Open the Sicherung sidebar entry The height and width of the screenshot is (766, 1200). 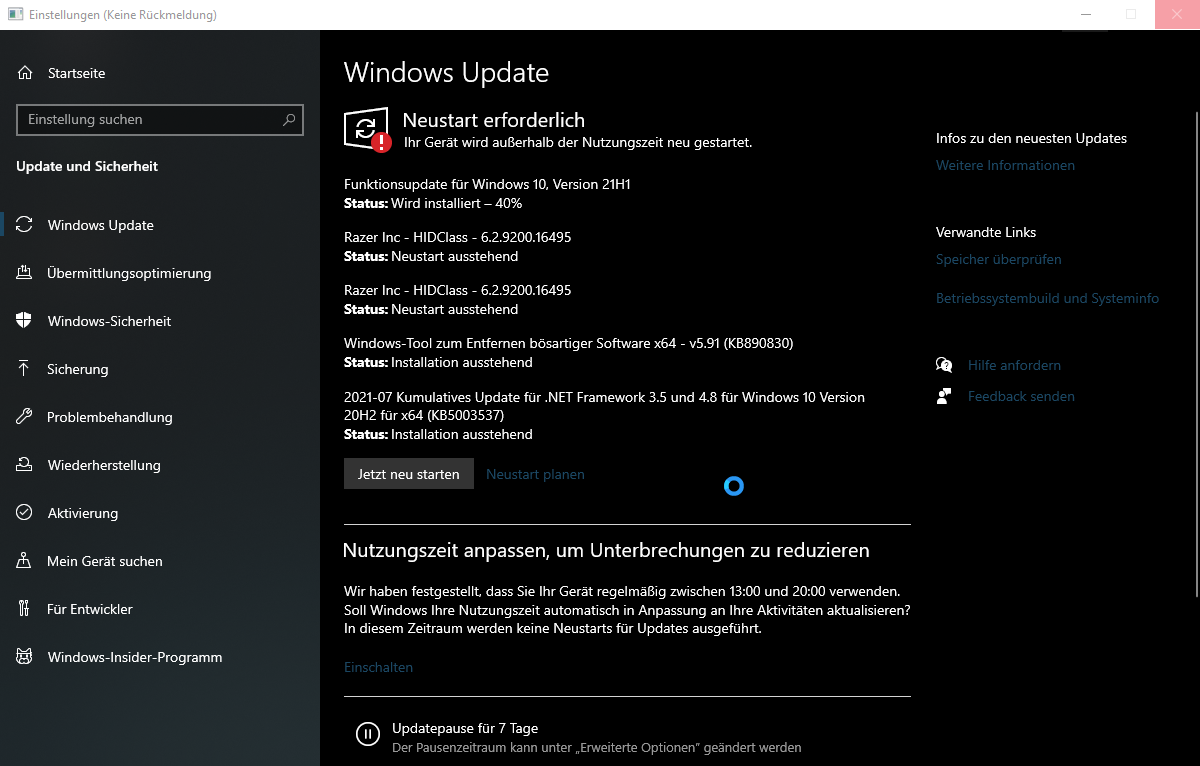pyautogui.click(x=77, y=369)
